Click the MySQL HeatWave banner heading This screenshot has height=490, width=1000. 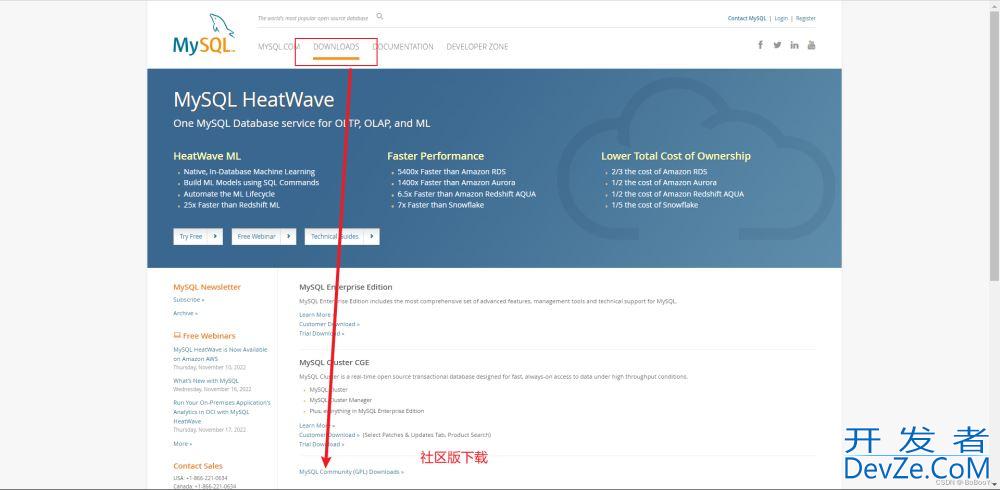click(254, 100)
